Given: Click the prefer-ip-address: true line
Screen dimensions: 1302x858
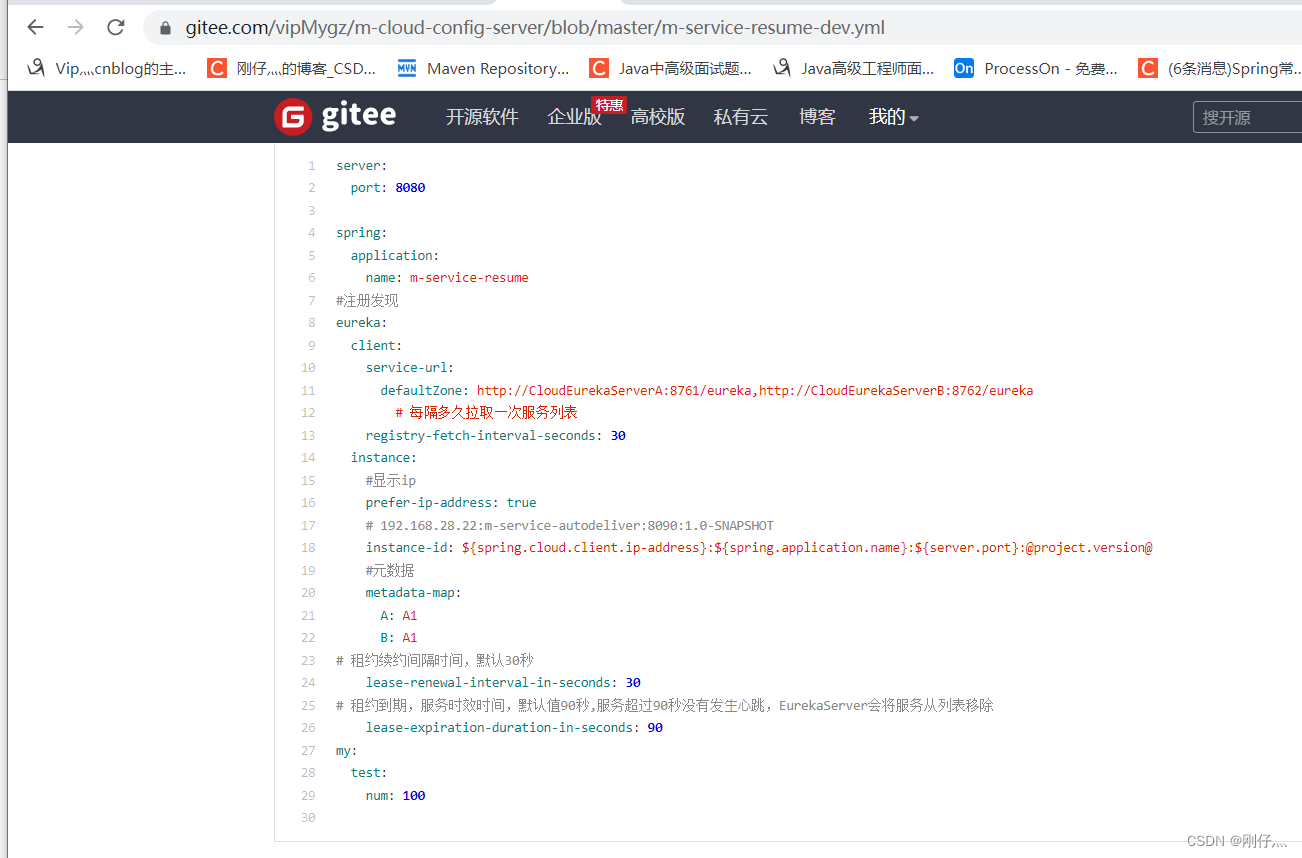Looking at the screenshot, I should [x=451, y=503].
